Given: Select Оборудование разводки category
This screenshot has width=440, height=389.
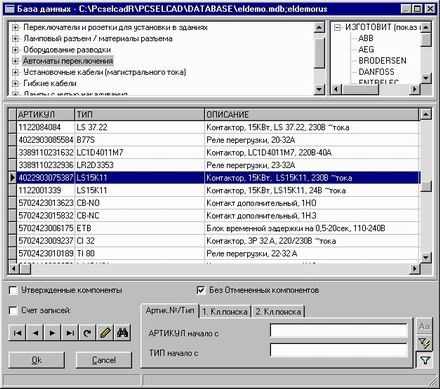Looking at the screenshot, I should click(67, 50).
